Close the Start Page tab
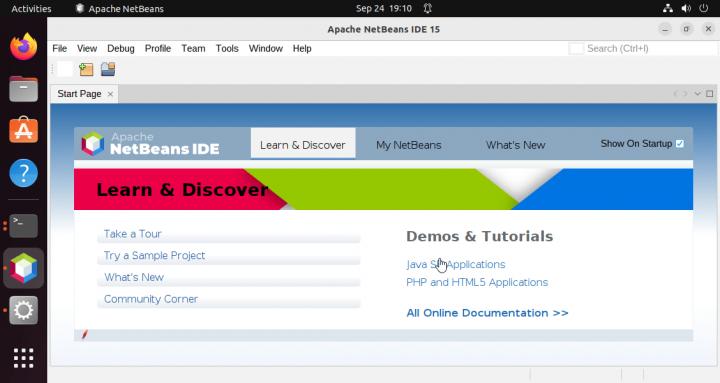The height and width of the screenshot is (383, 720). click(110, 94)
